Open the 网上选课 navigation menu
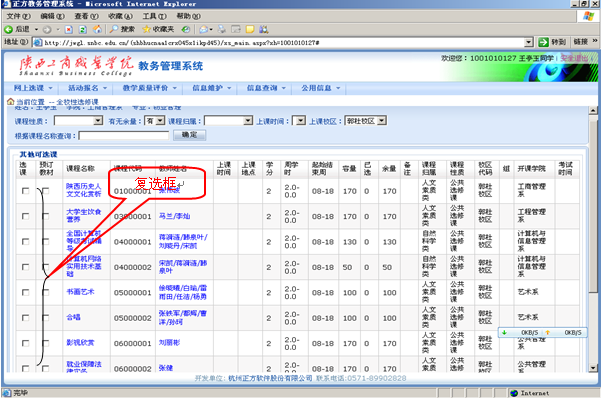The width and height of the screenshot is (601, 398). 32,88
